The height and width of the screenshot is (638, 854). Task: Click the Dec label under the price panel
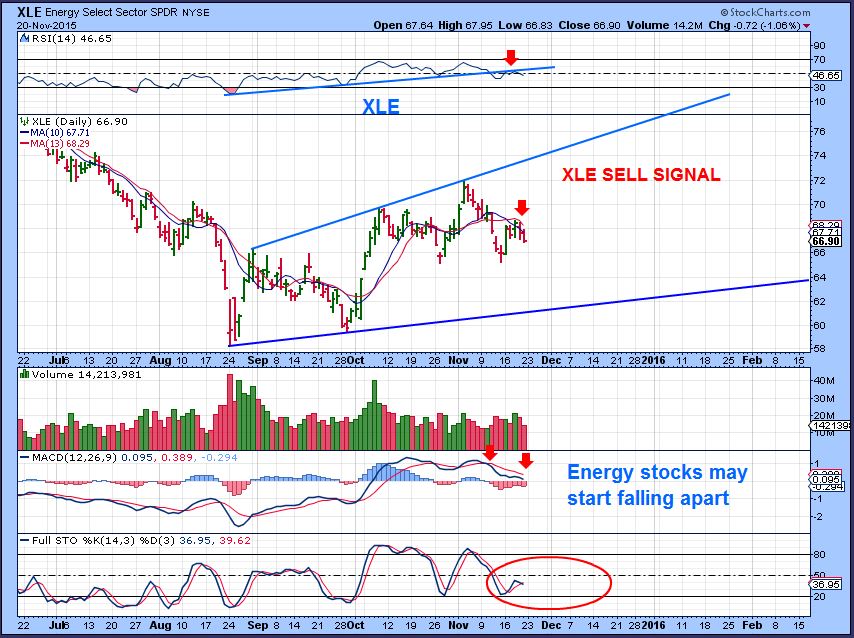tap(551, 360)
